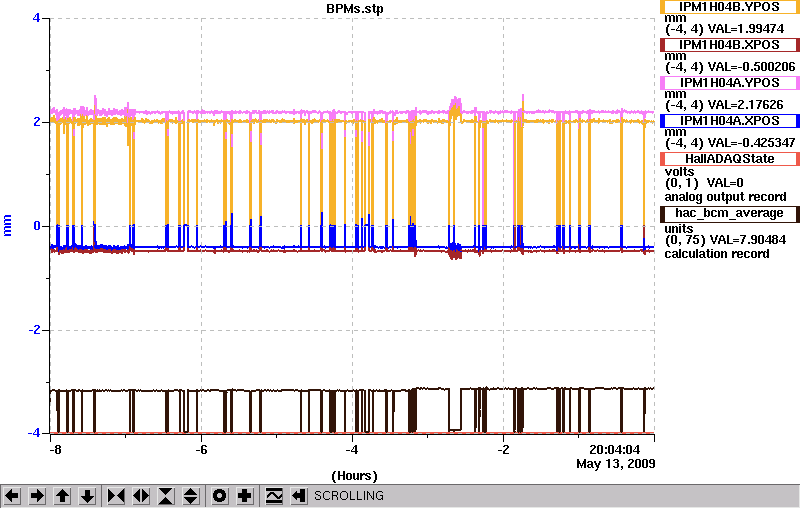Pan the graph right with the right arrow
This screenshot has width=800, height=508.
coord(37,496)
